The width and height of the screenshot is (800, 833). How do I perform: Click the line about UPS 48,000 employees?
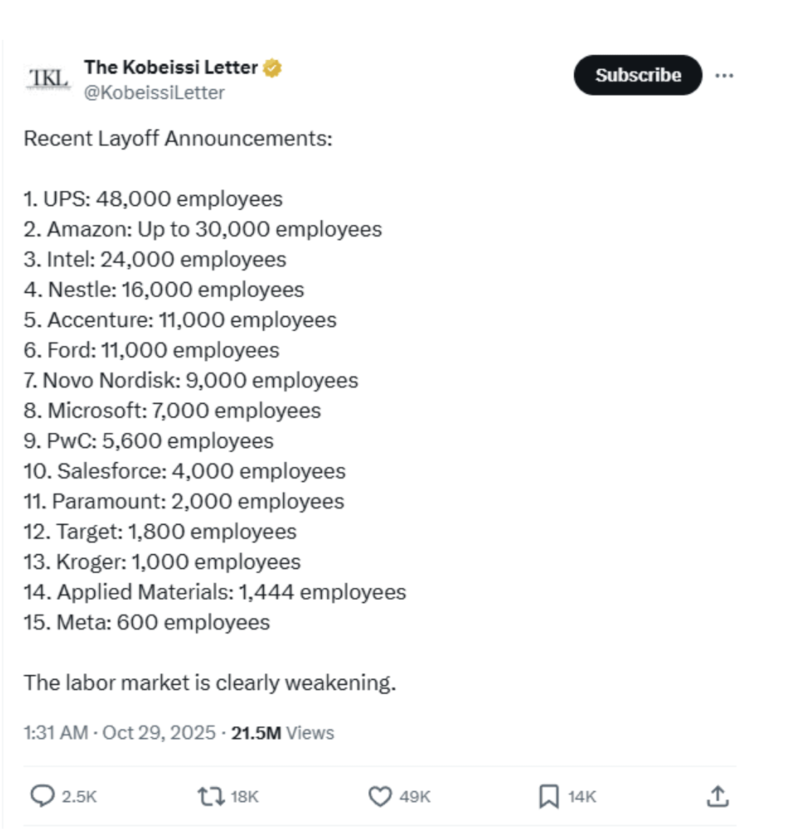pos(153,199)
